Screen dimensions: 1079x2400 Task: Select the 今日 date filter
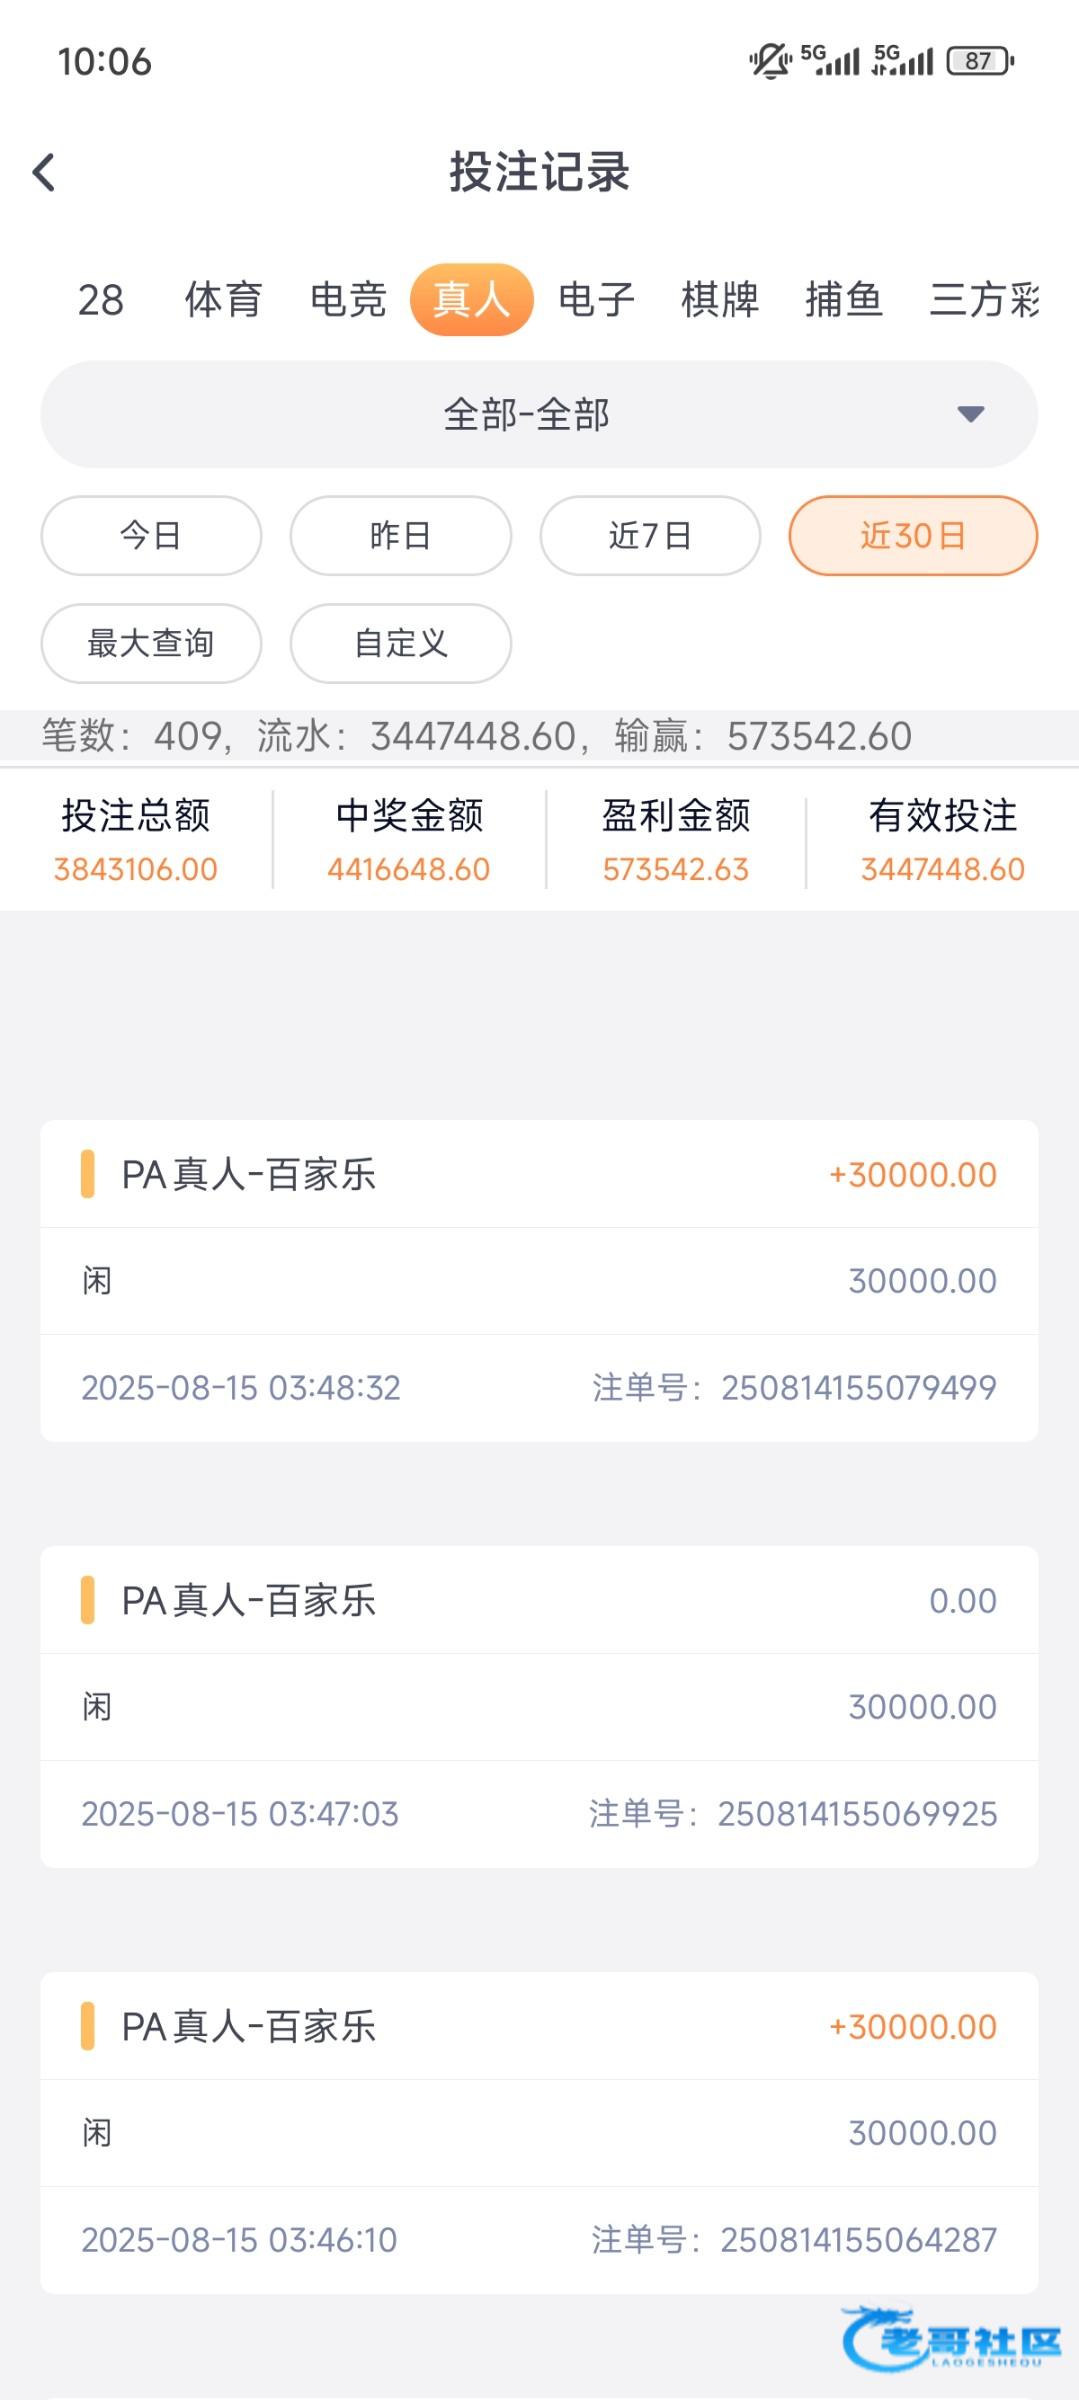151,536
